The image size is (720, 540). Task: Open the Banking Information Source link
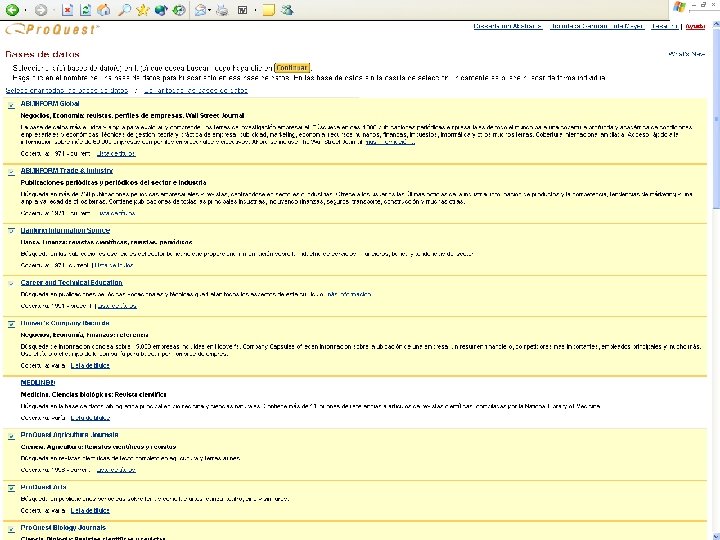pos(65,230)
